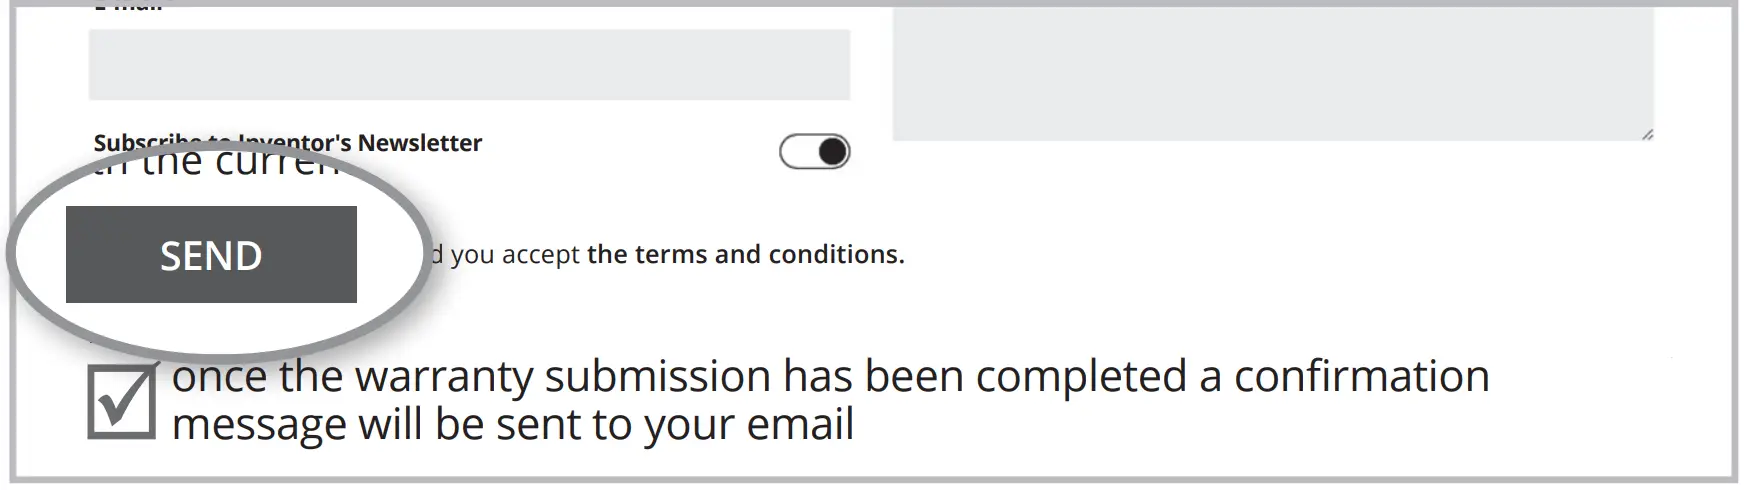Click the checkmark box icon
The height and width of the screenshot is (490, 1744).
[x=122, y=400]
